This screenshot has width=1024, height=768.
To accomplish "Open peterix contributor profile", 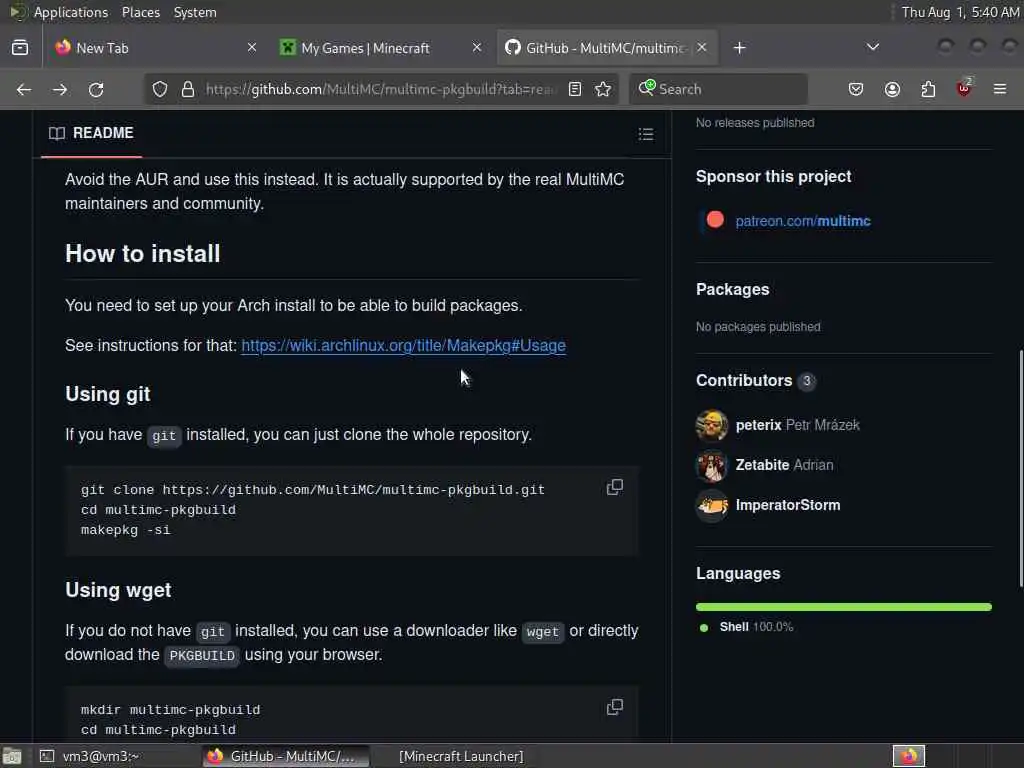I will pos(758,425).
